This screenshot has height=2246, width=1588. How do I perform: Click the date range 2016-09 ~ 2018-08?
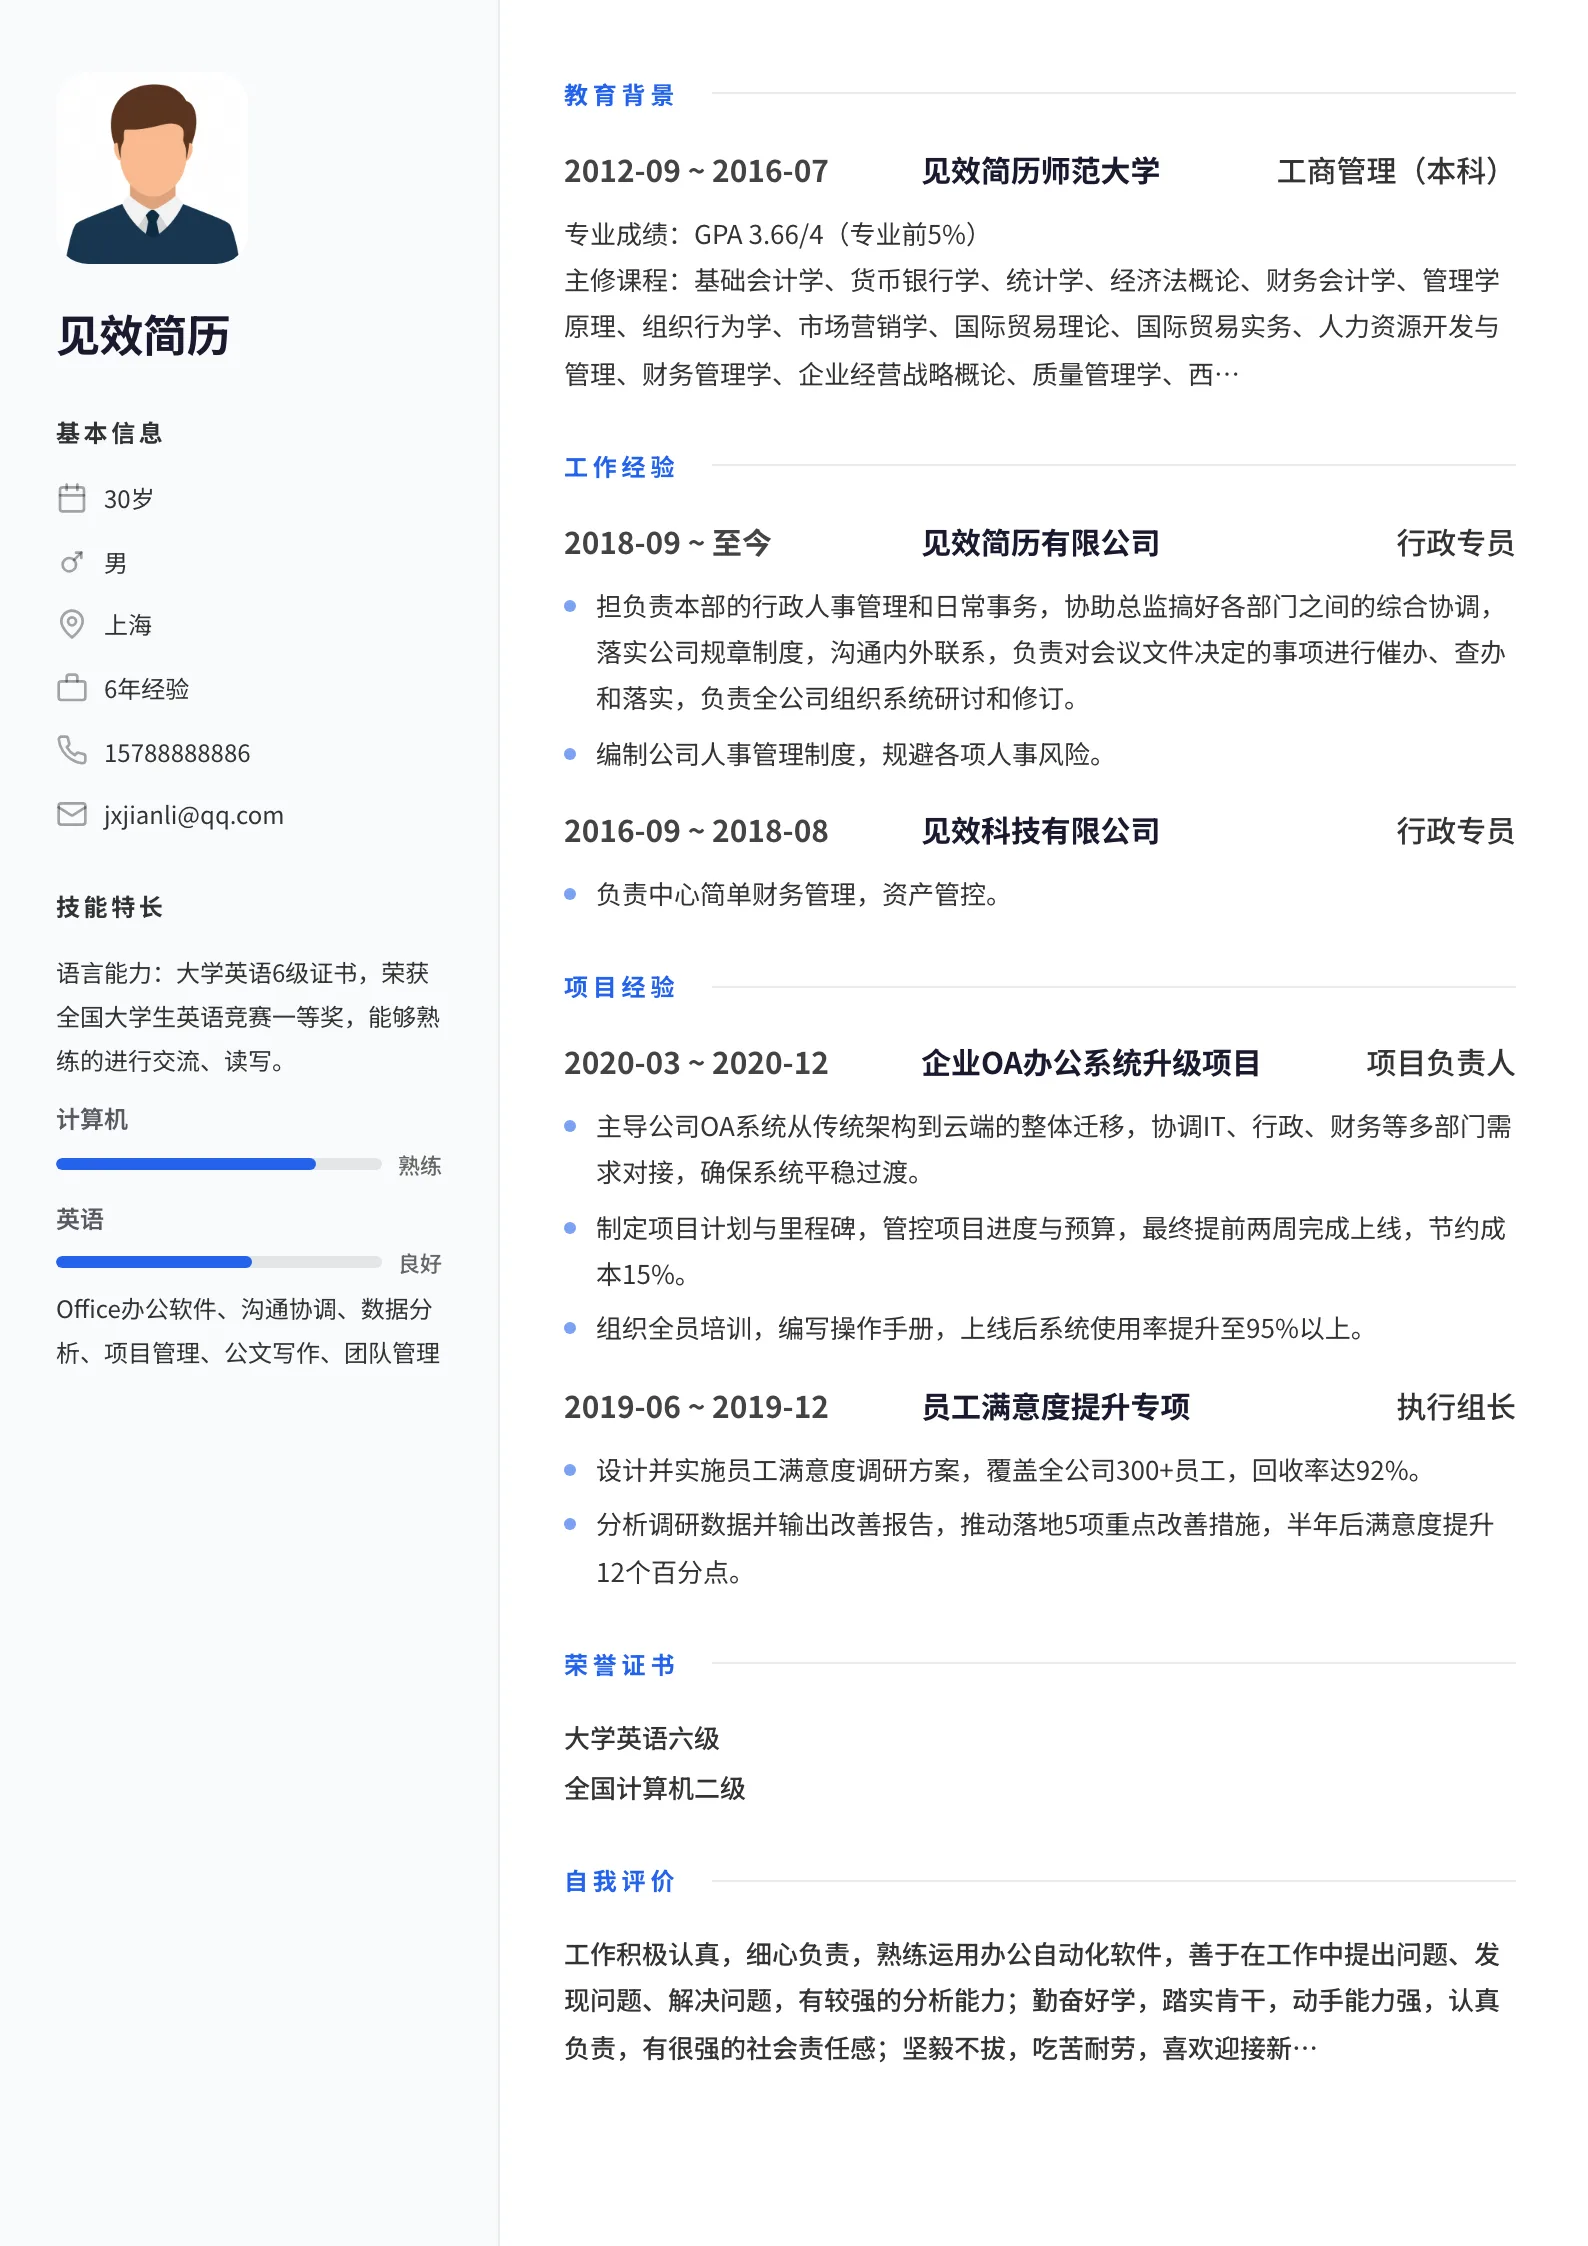[696, 831]
